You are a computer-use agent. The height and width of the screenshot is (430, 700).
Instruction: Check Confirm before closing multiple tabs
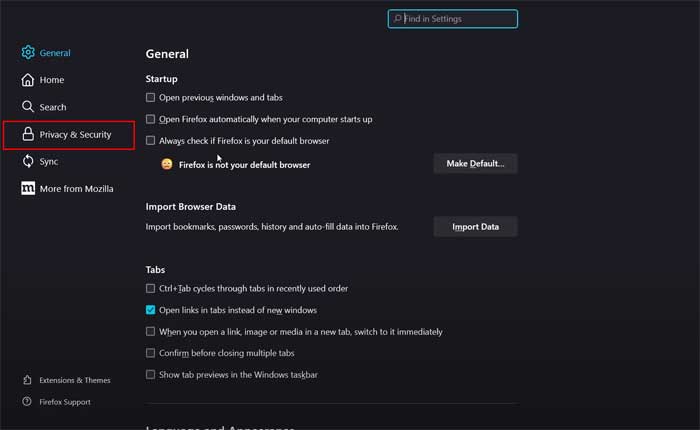(x=151, y=353)
